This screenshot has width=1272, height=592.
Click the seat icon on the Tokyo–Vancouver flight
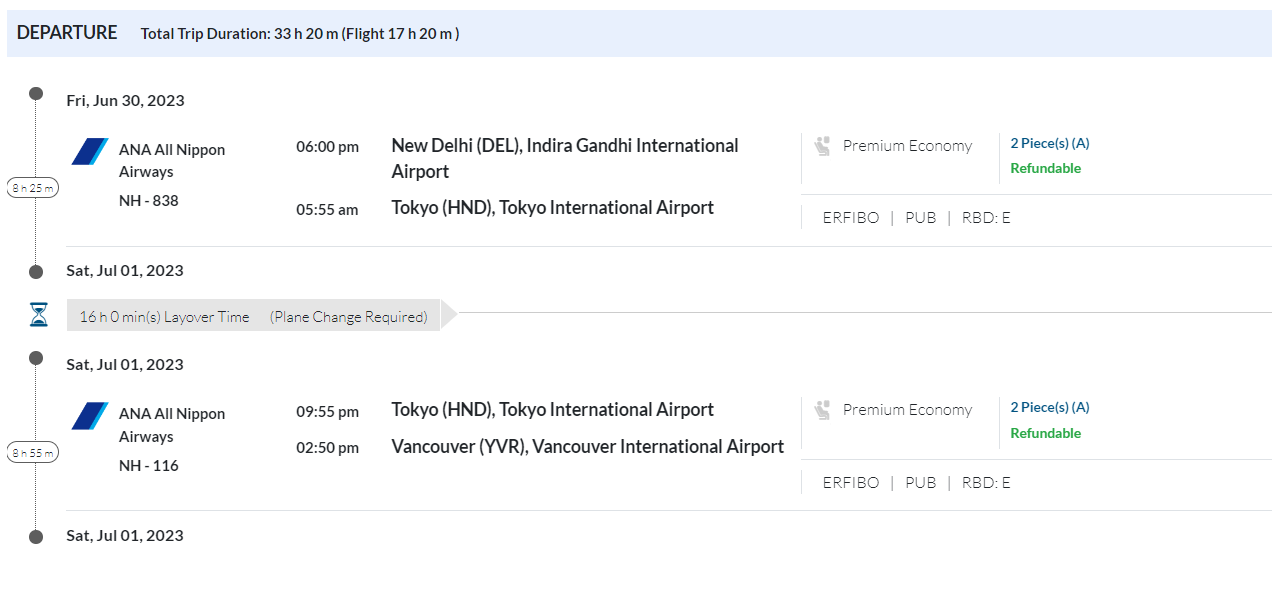click(823, 410)
